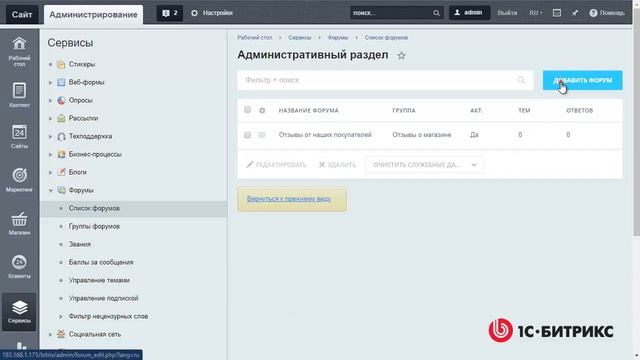
Task: Expand the Опросы tree node
Action: (x=50, y=100)
